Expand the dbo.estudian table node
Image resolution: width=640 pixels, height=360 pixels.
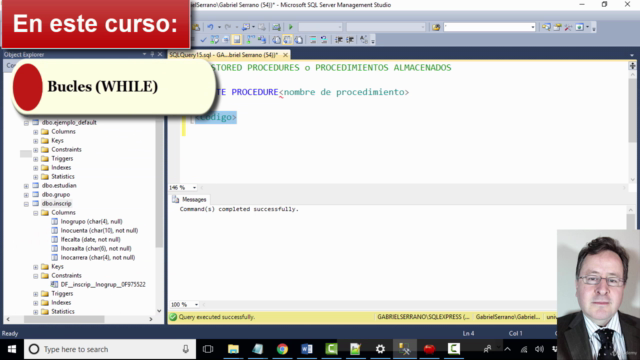pyautogui.click(x=26, y=186)
